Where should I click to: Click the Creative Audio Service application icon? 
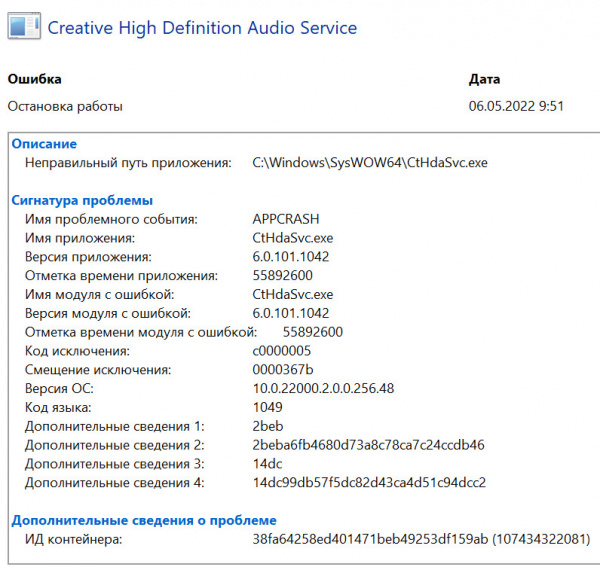tap(25, 27)
